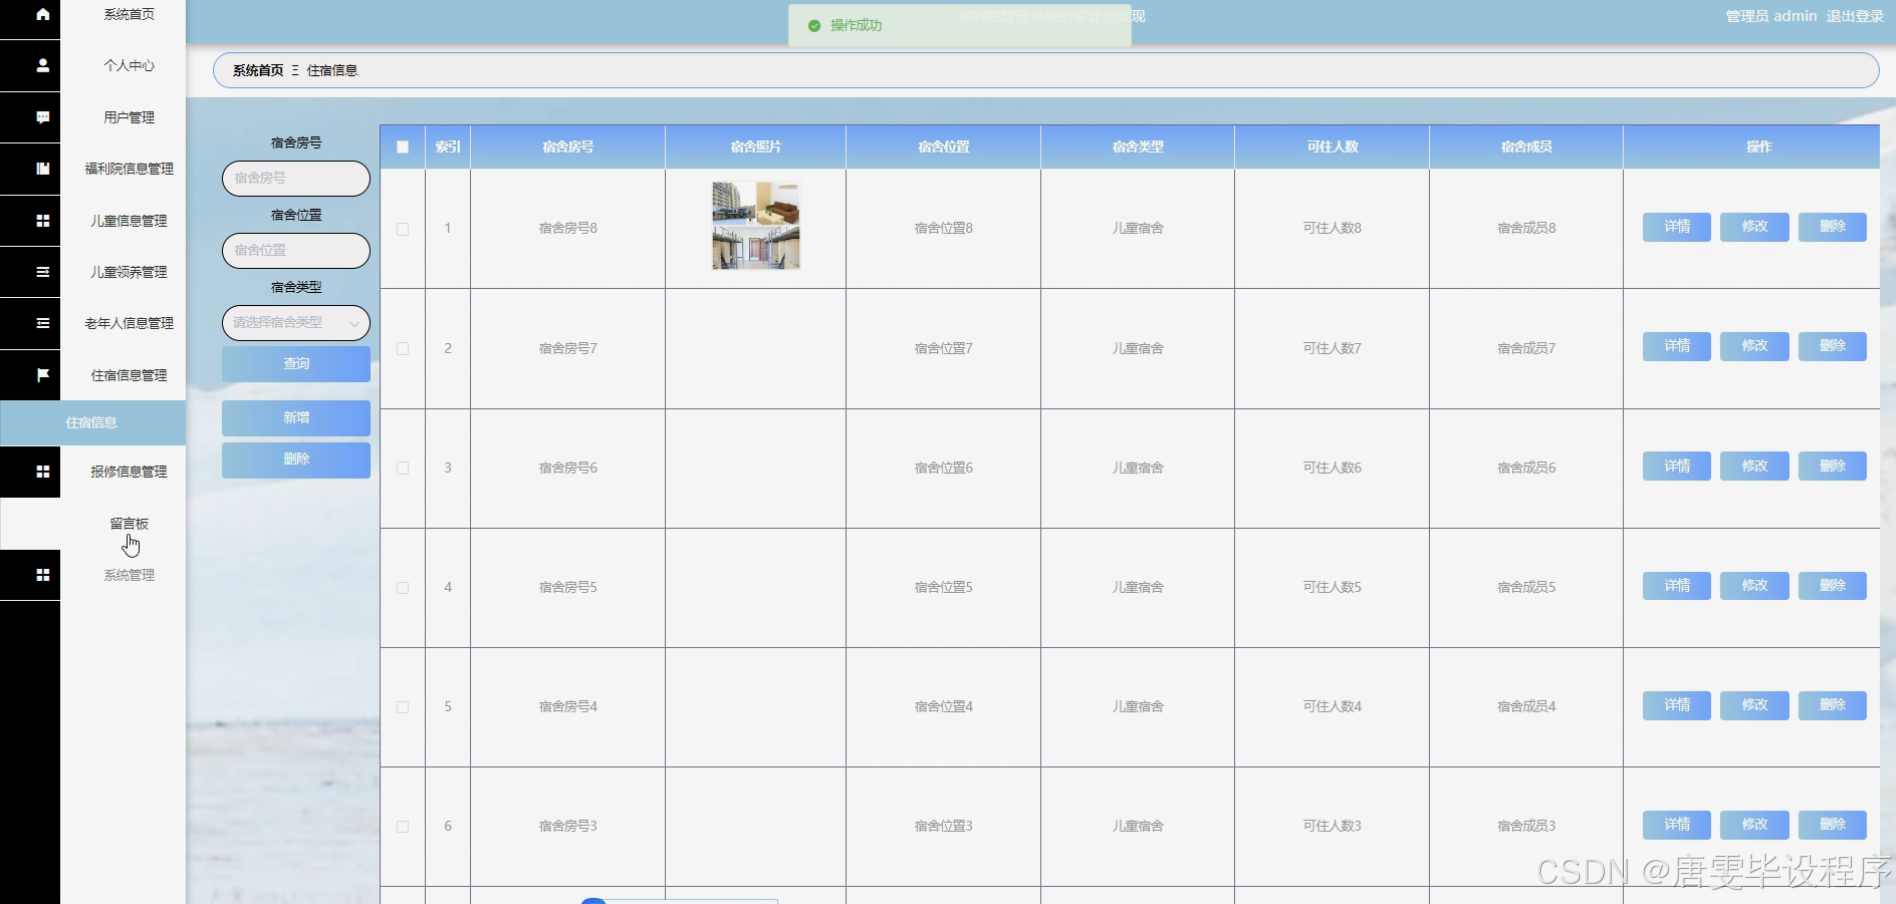Click 删除 for row 宿舍房号4
Image resolution: width=1896 pixels, height=904 pixels.
1832,705
